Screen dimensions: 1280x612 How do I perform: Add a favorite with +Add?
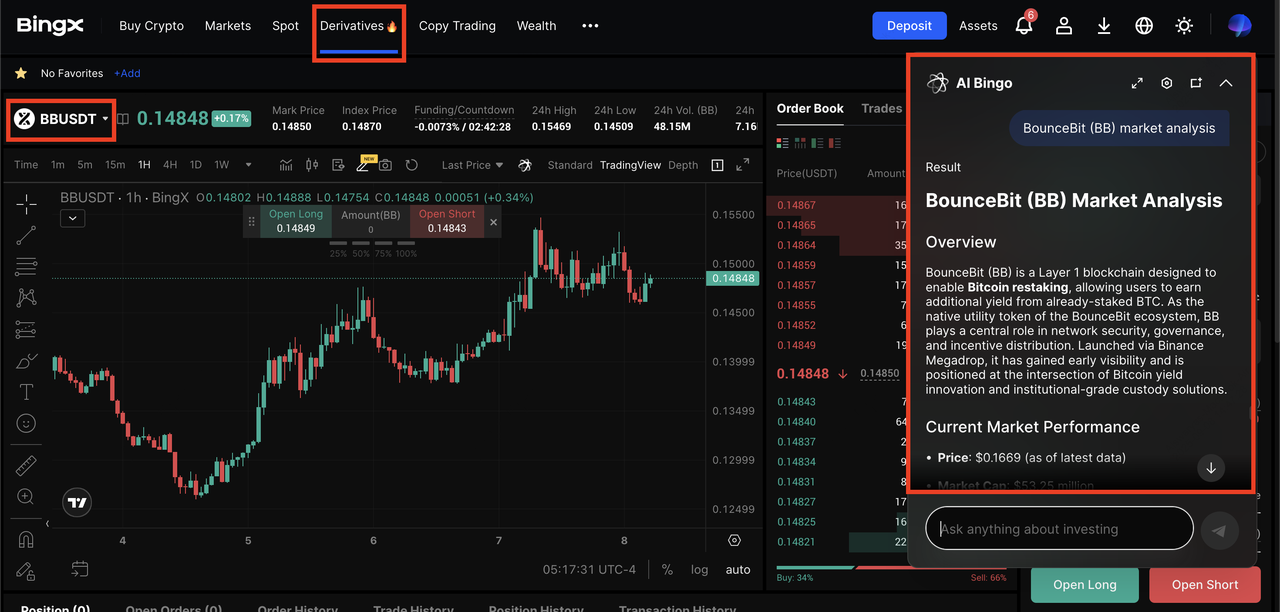127,73
